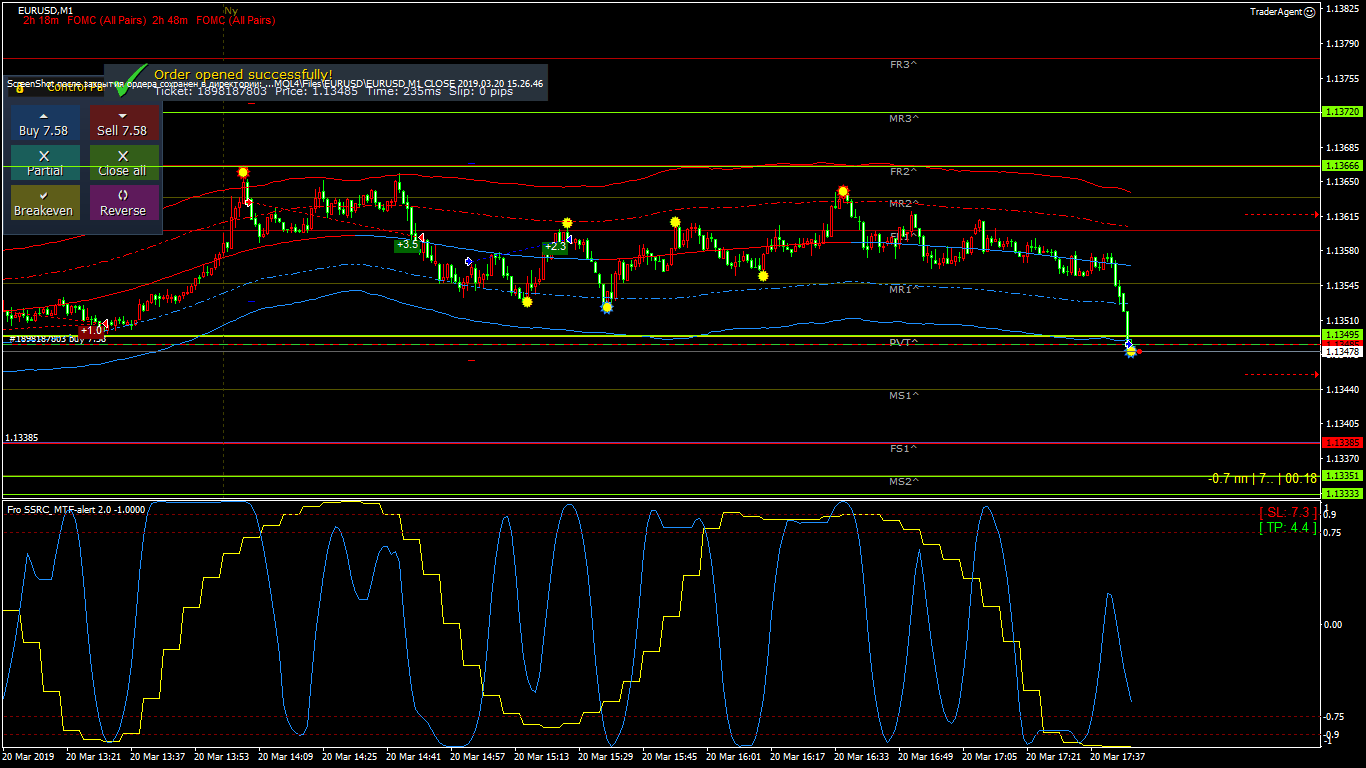Click the FR2^ level label
Viewport: 1366px width, 768px height.
(904, 172)
